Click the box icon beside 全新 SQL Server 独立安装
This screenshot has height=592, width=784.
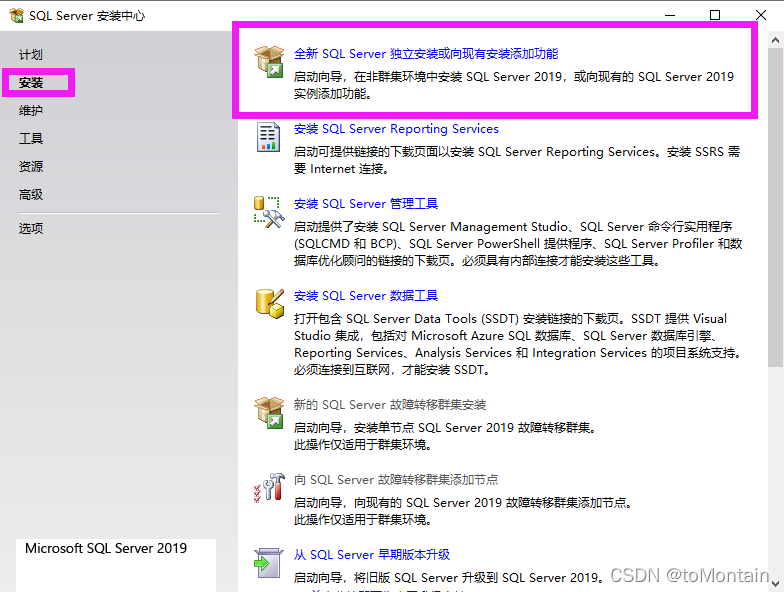click(269, 62)
